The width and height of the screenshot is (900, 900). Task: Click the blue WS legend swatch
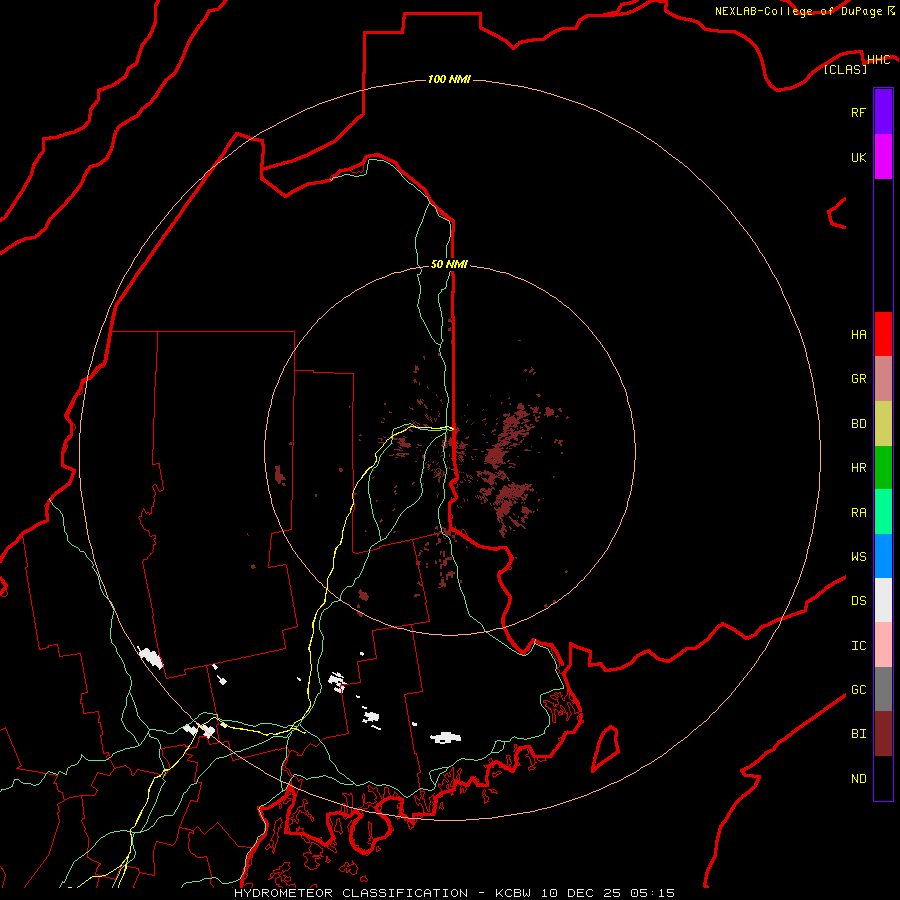coord(883,556)
